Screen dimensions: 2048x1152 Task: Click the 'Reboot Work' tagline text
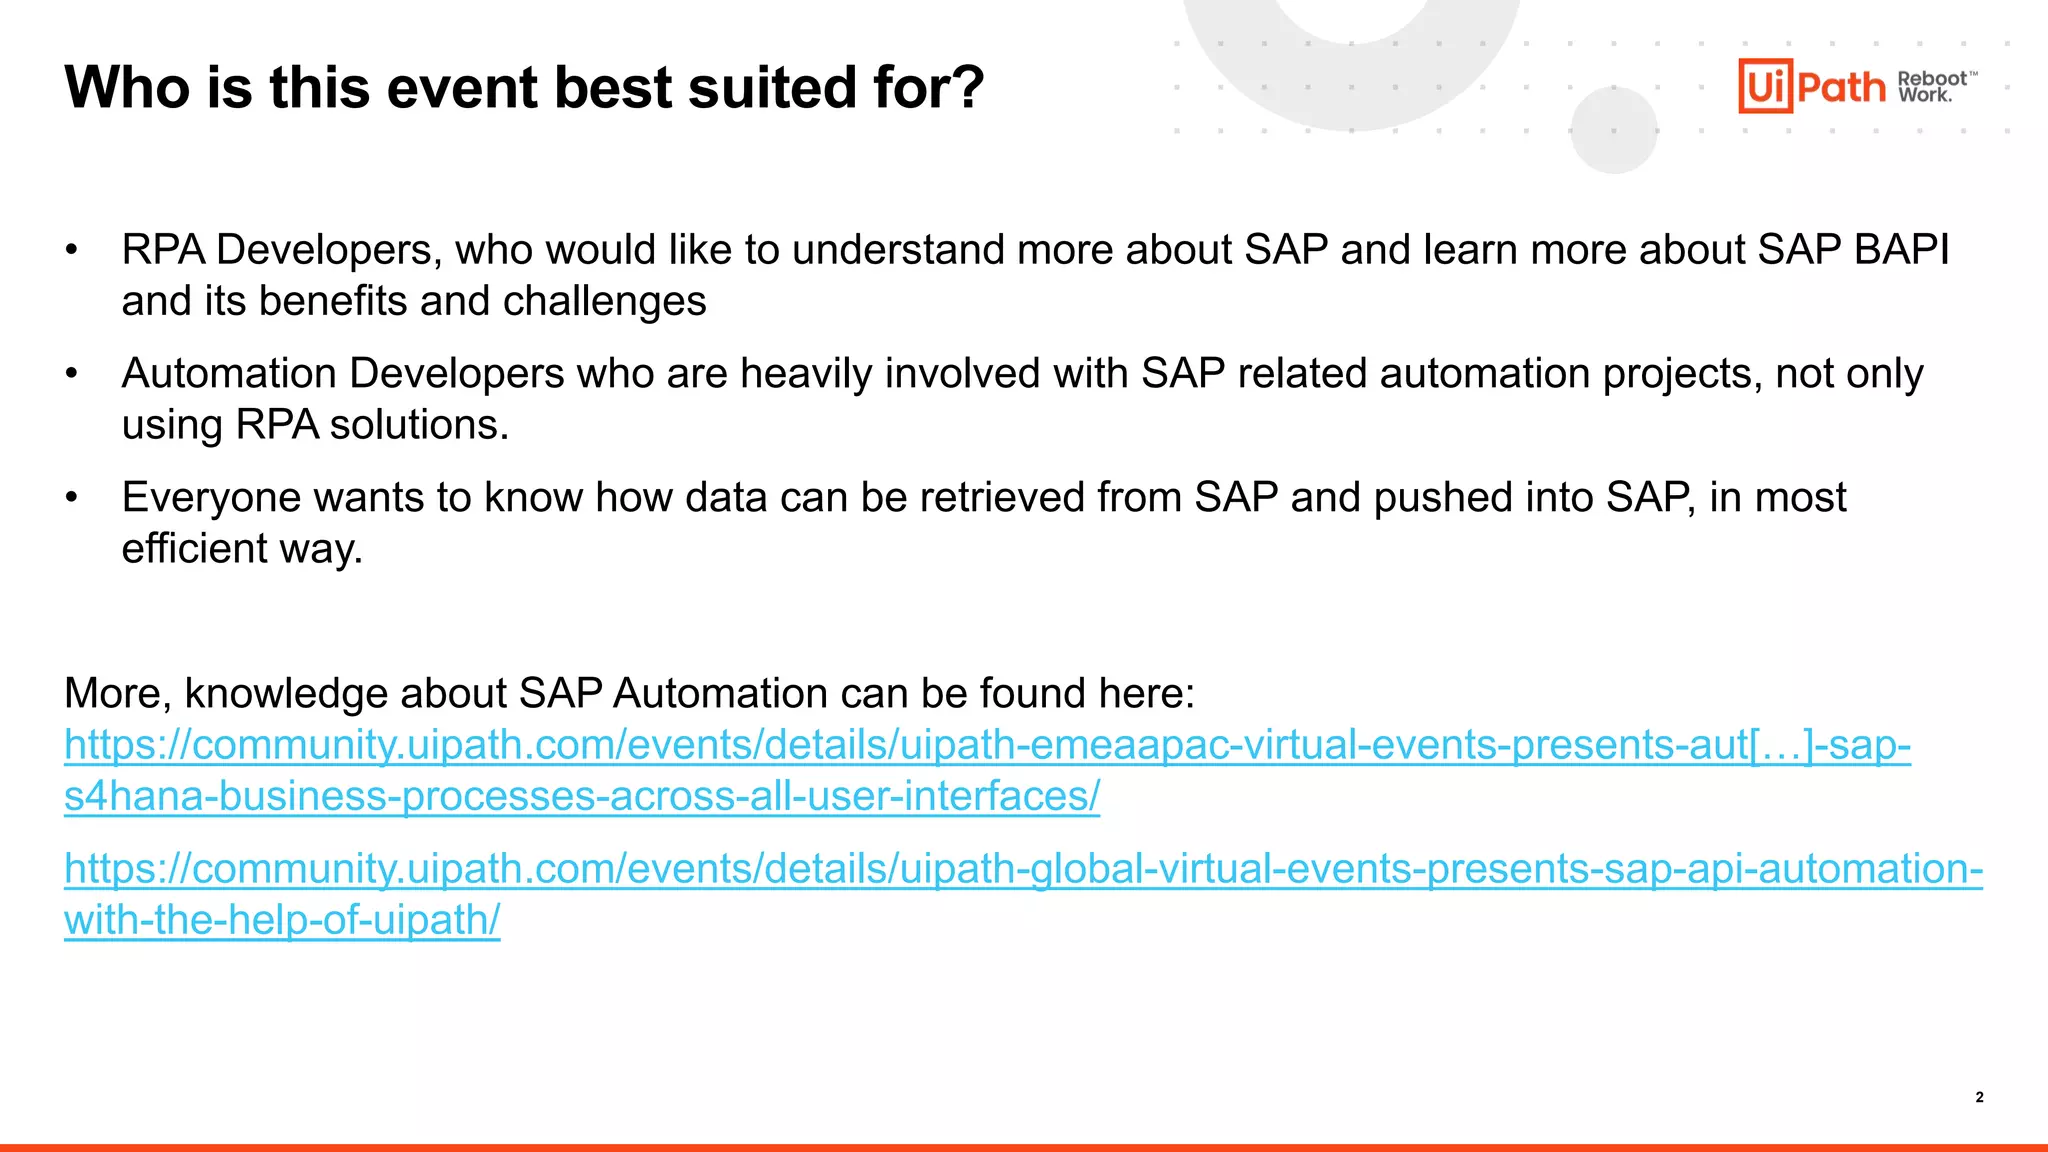pos(1934,87)
